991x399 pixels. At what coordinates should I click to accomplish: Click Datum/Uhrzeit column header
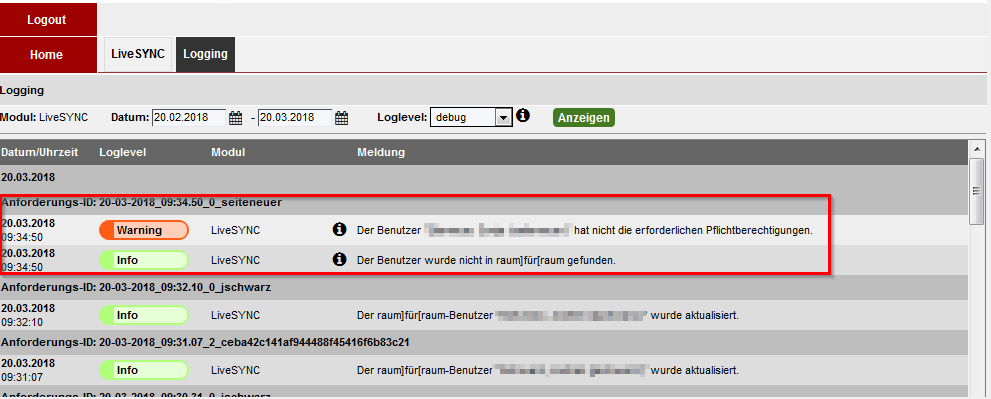click(39, 152)
